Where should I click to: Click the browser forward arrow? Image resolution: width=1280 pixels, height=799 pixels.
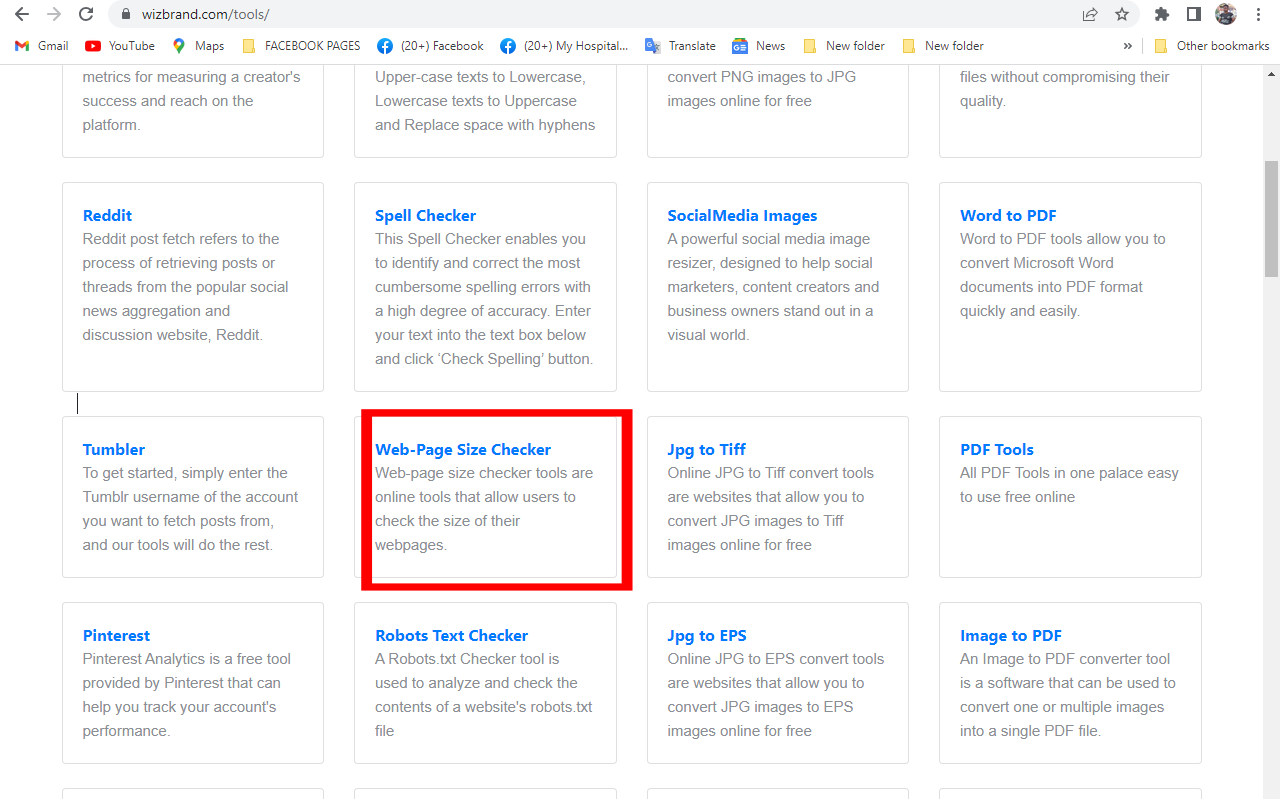pos(54,14)
